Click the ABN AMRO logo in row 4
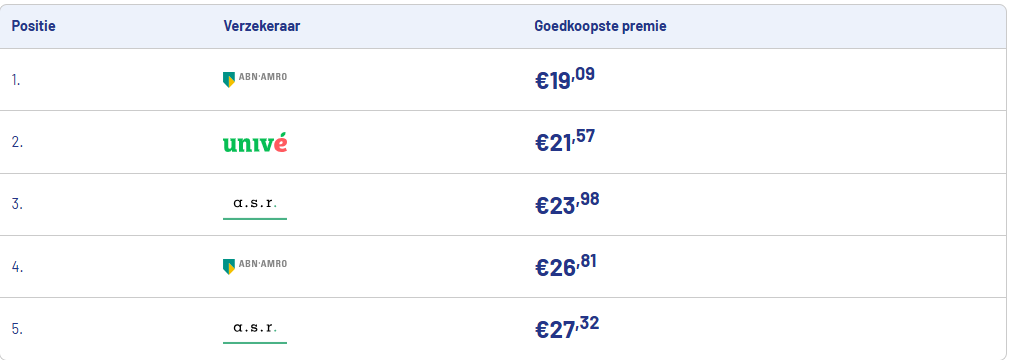 click(x=255, y=267)
